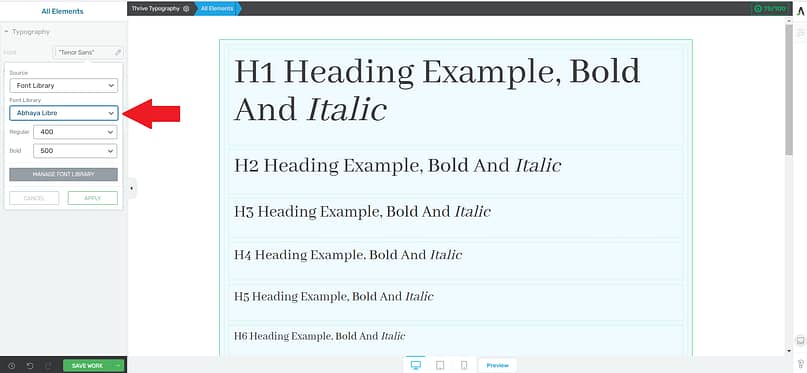Click the Save Work button
The width and height of the screenshot is (807, 373).
(88, 366)
